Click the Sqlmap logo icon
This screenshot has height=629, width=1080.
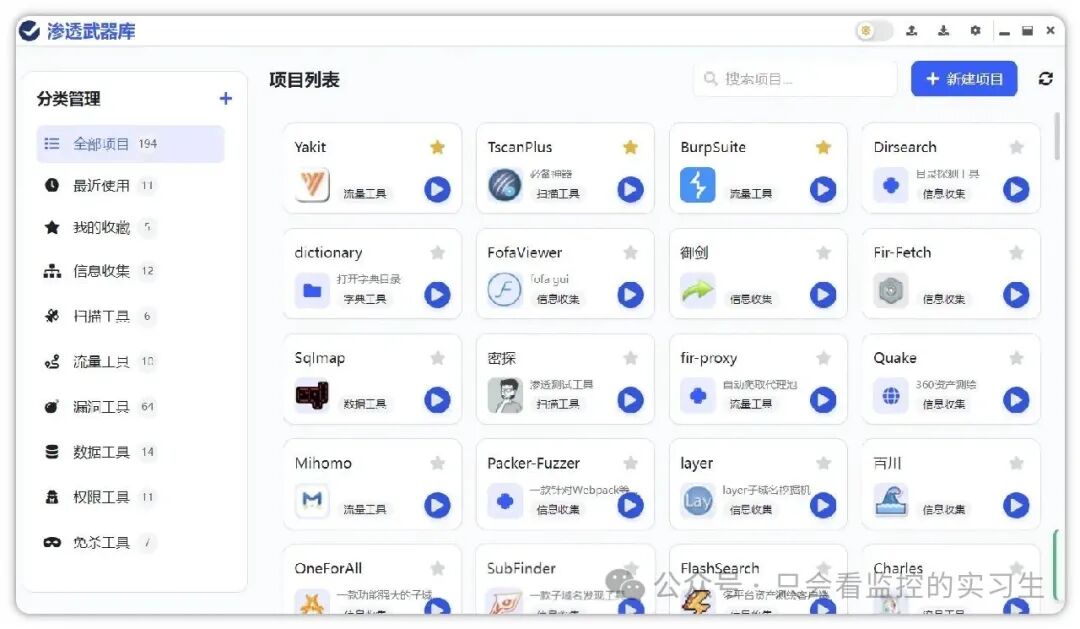tap(312, 395)
